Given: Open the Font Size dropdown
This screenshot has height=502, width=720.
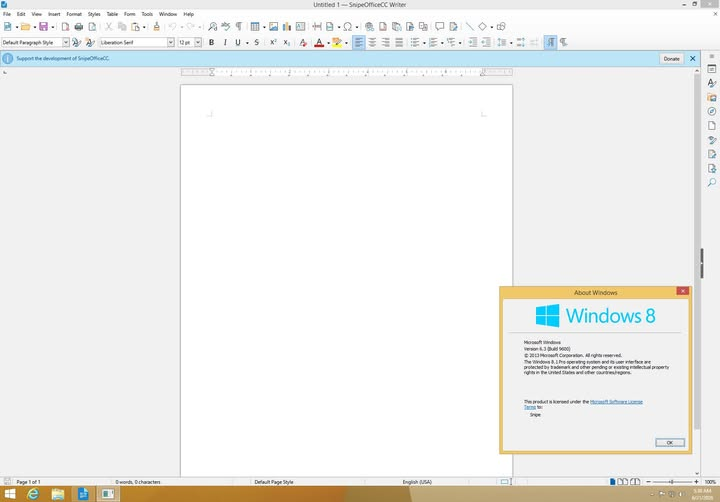Looking at the screenshot, I should [198, 42].
